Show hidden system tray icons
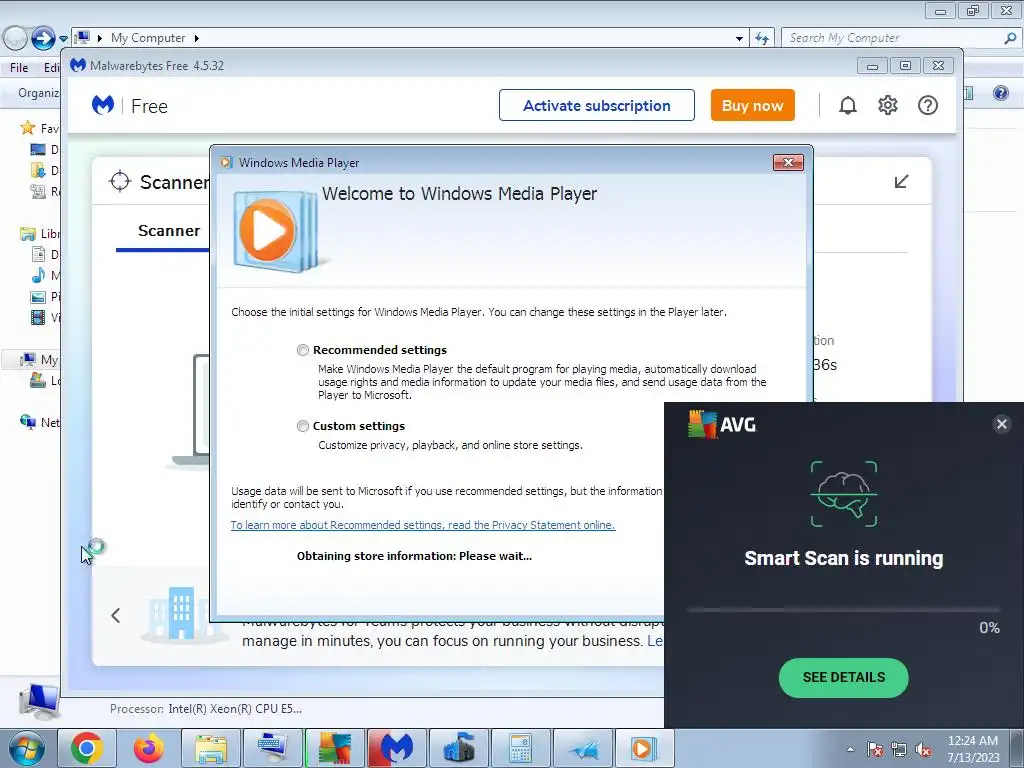The image size is (1024, 768). [850, 749]
